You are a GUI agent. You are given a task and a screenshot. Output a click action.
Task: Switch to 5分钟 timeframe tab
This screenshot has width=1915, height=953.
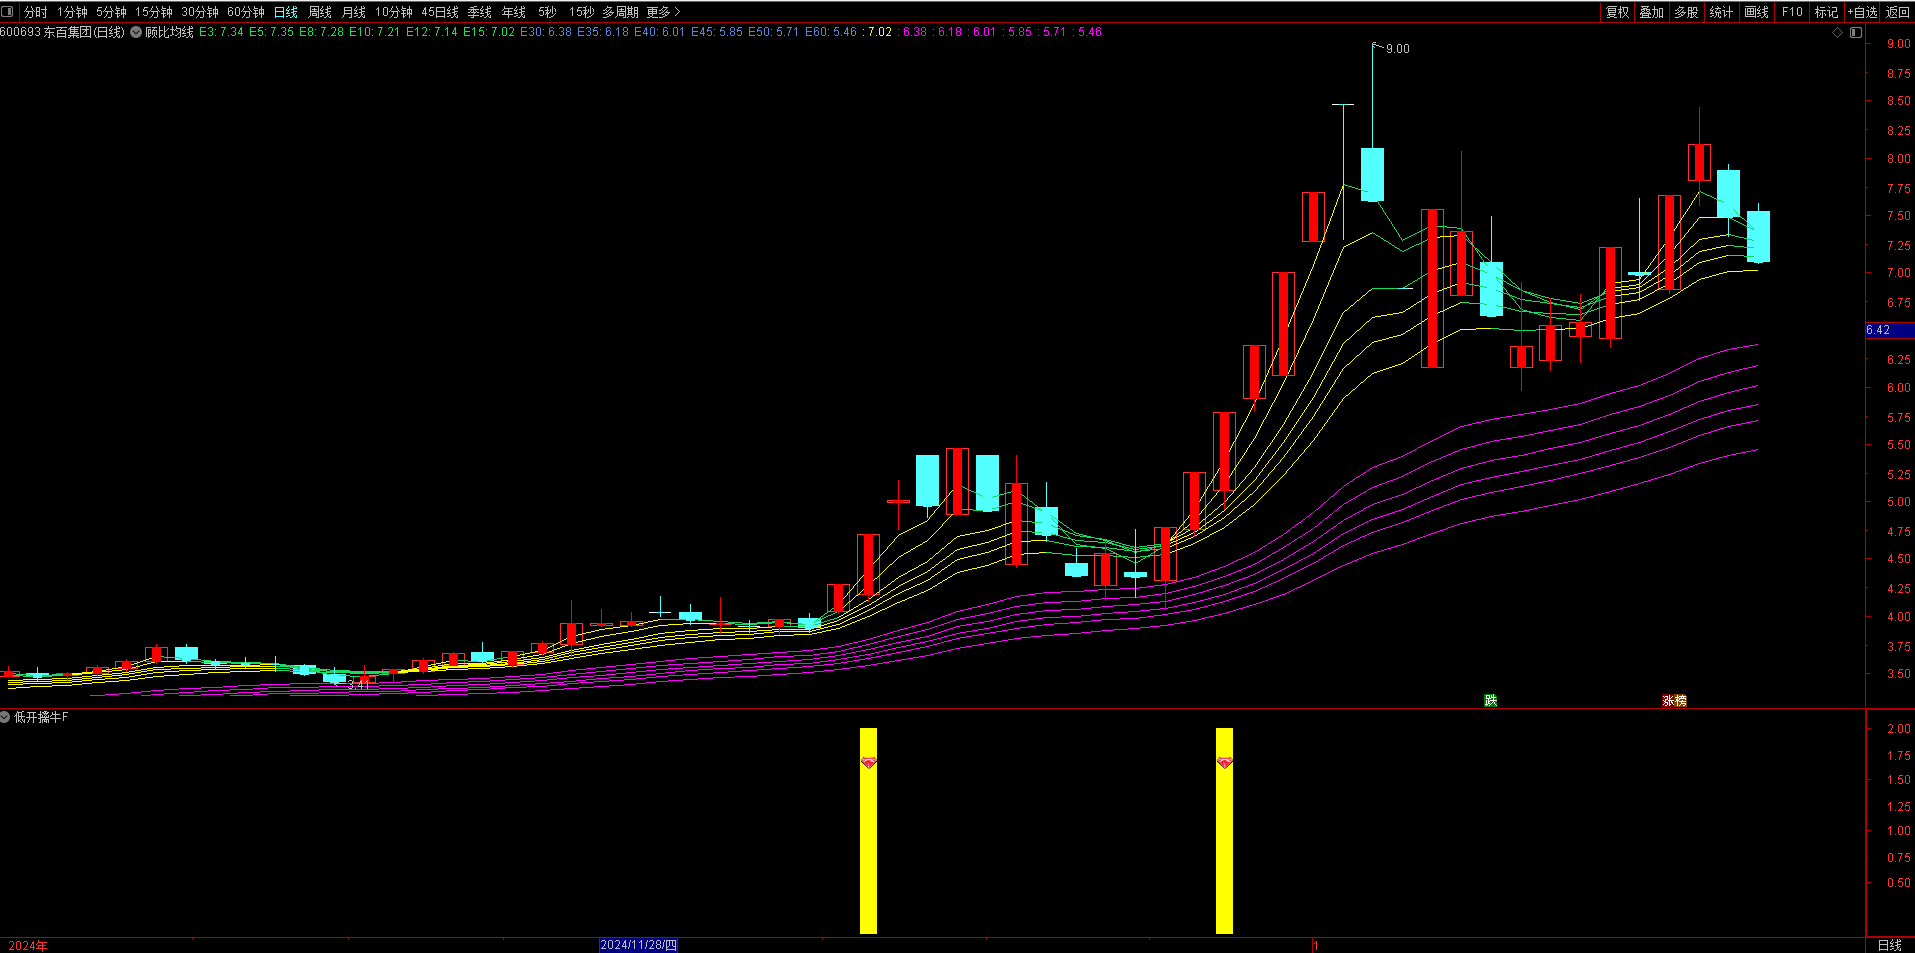click(x=111, y=12)
